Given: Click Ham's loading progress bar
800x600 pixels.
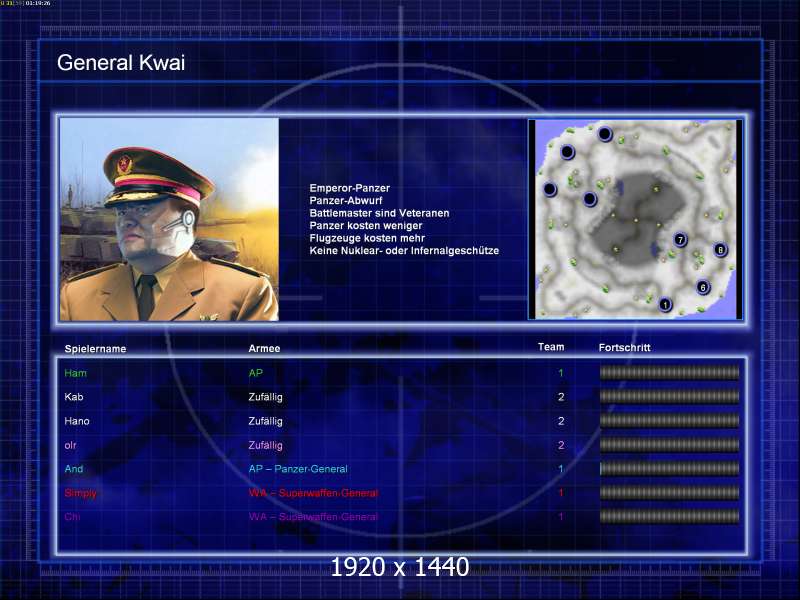Looking at the screenshot, I should pyautogui.click(x=669, y=373).
